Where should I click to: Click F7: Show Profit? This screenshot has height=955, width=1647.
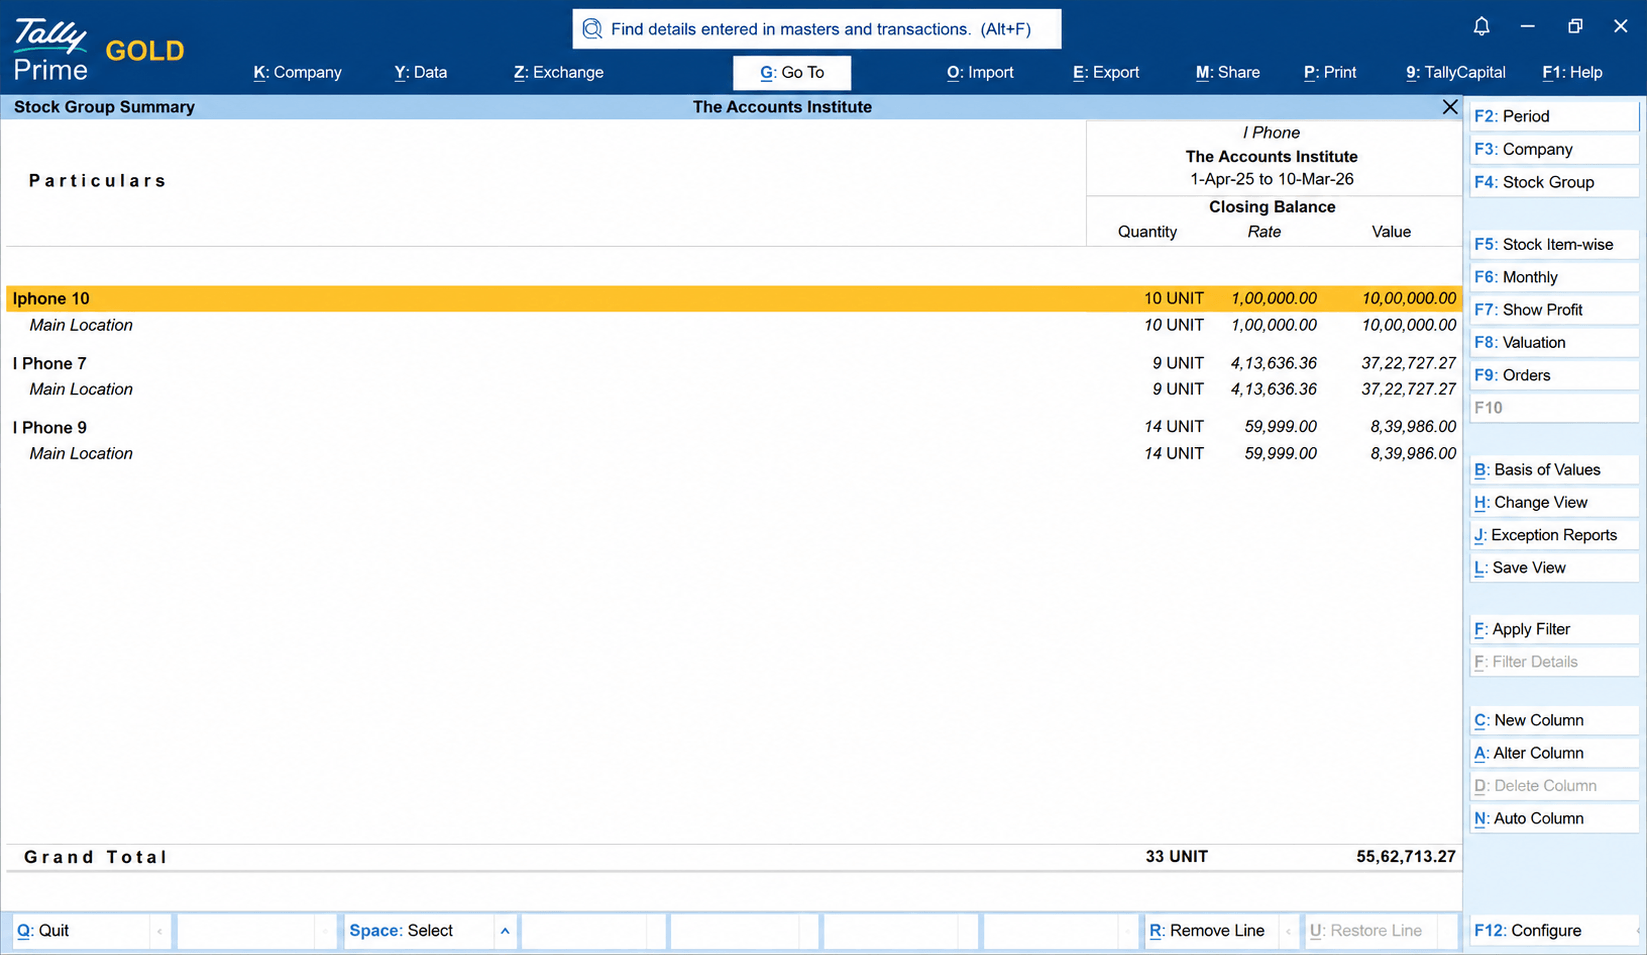pyautogui.click(x=1554, y=310)
